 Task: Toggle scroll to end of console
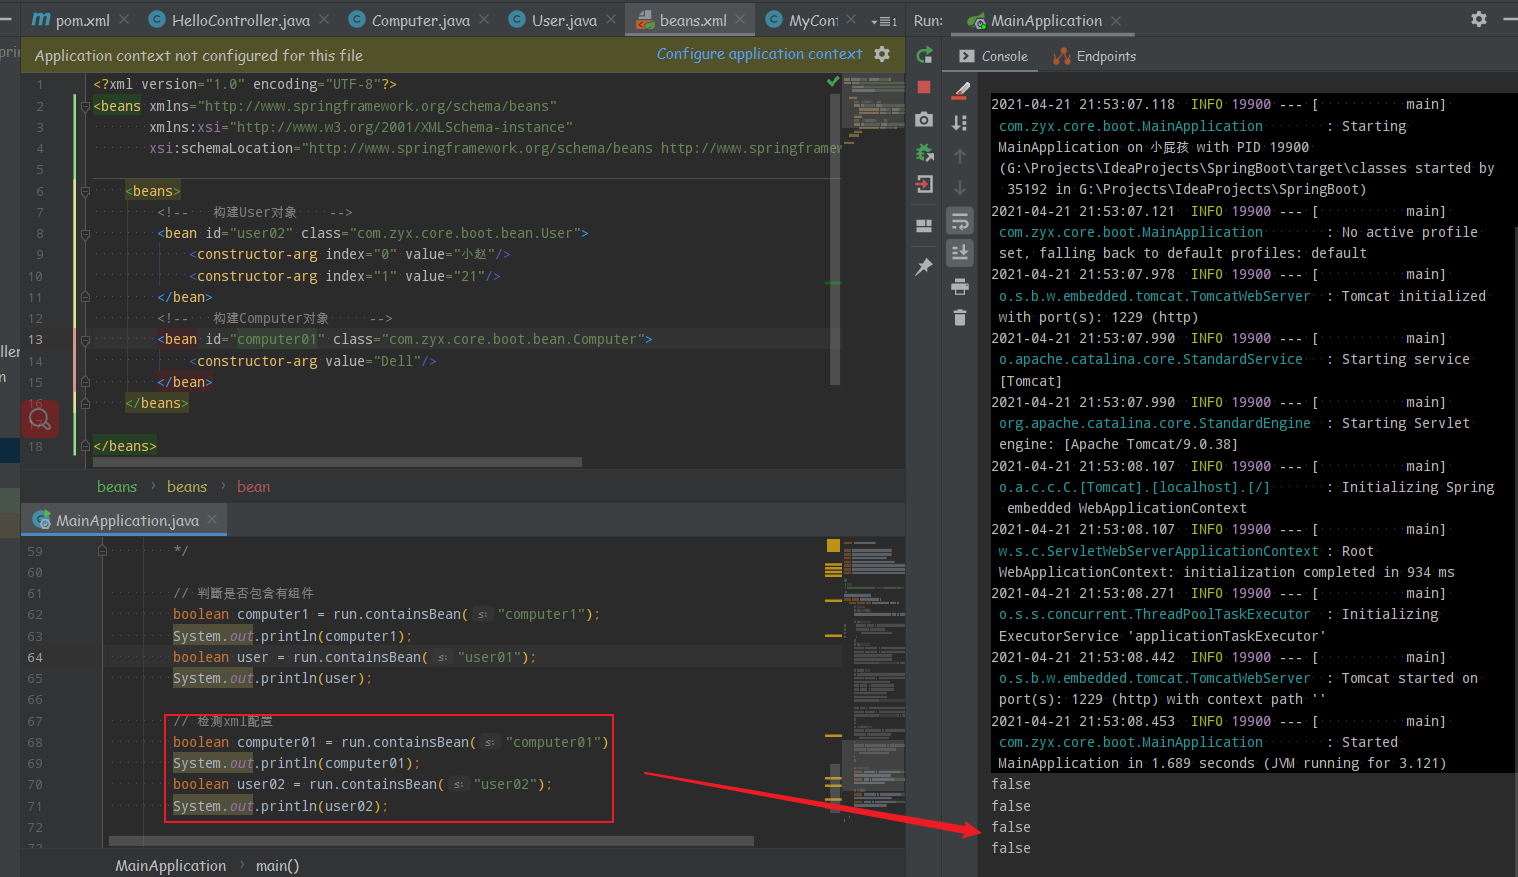(960, 253)
